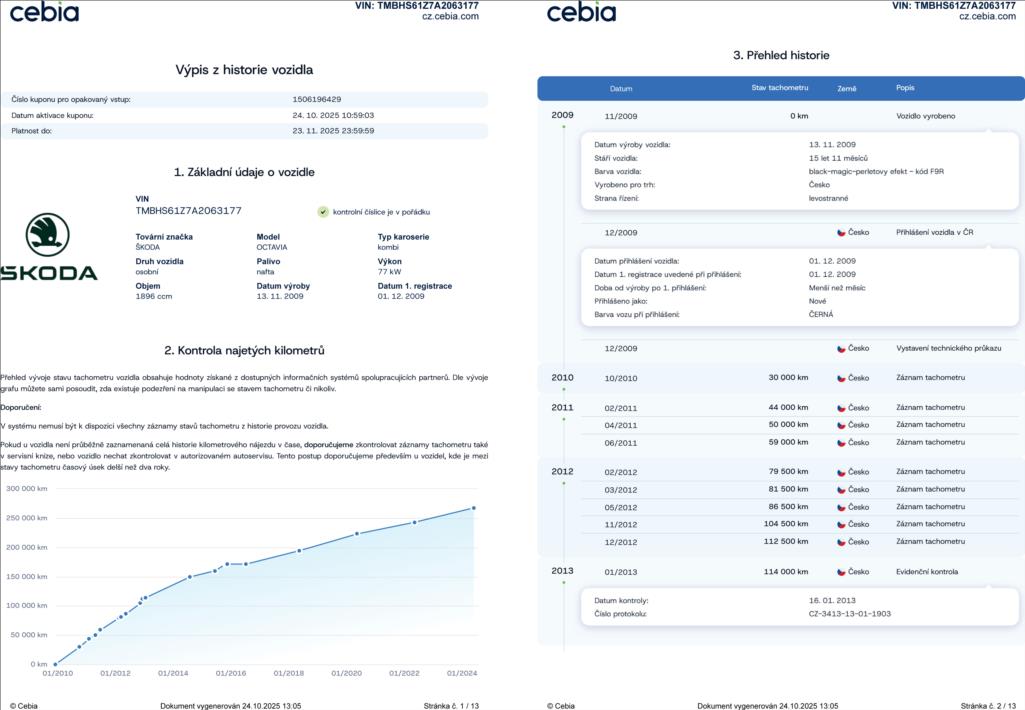Click the Czech flag beside Vystavení technického průkazu

click(841, 348)
